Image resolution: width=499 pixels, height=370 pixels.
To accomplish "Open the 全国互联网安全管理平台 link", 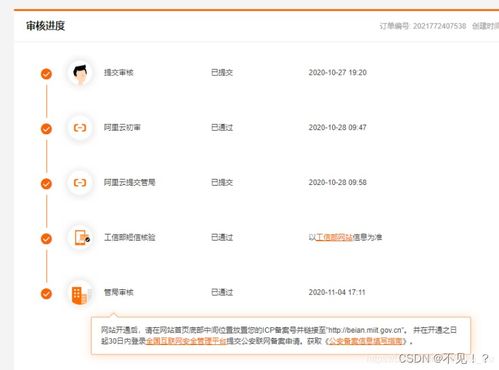I will (186, 341).
